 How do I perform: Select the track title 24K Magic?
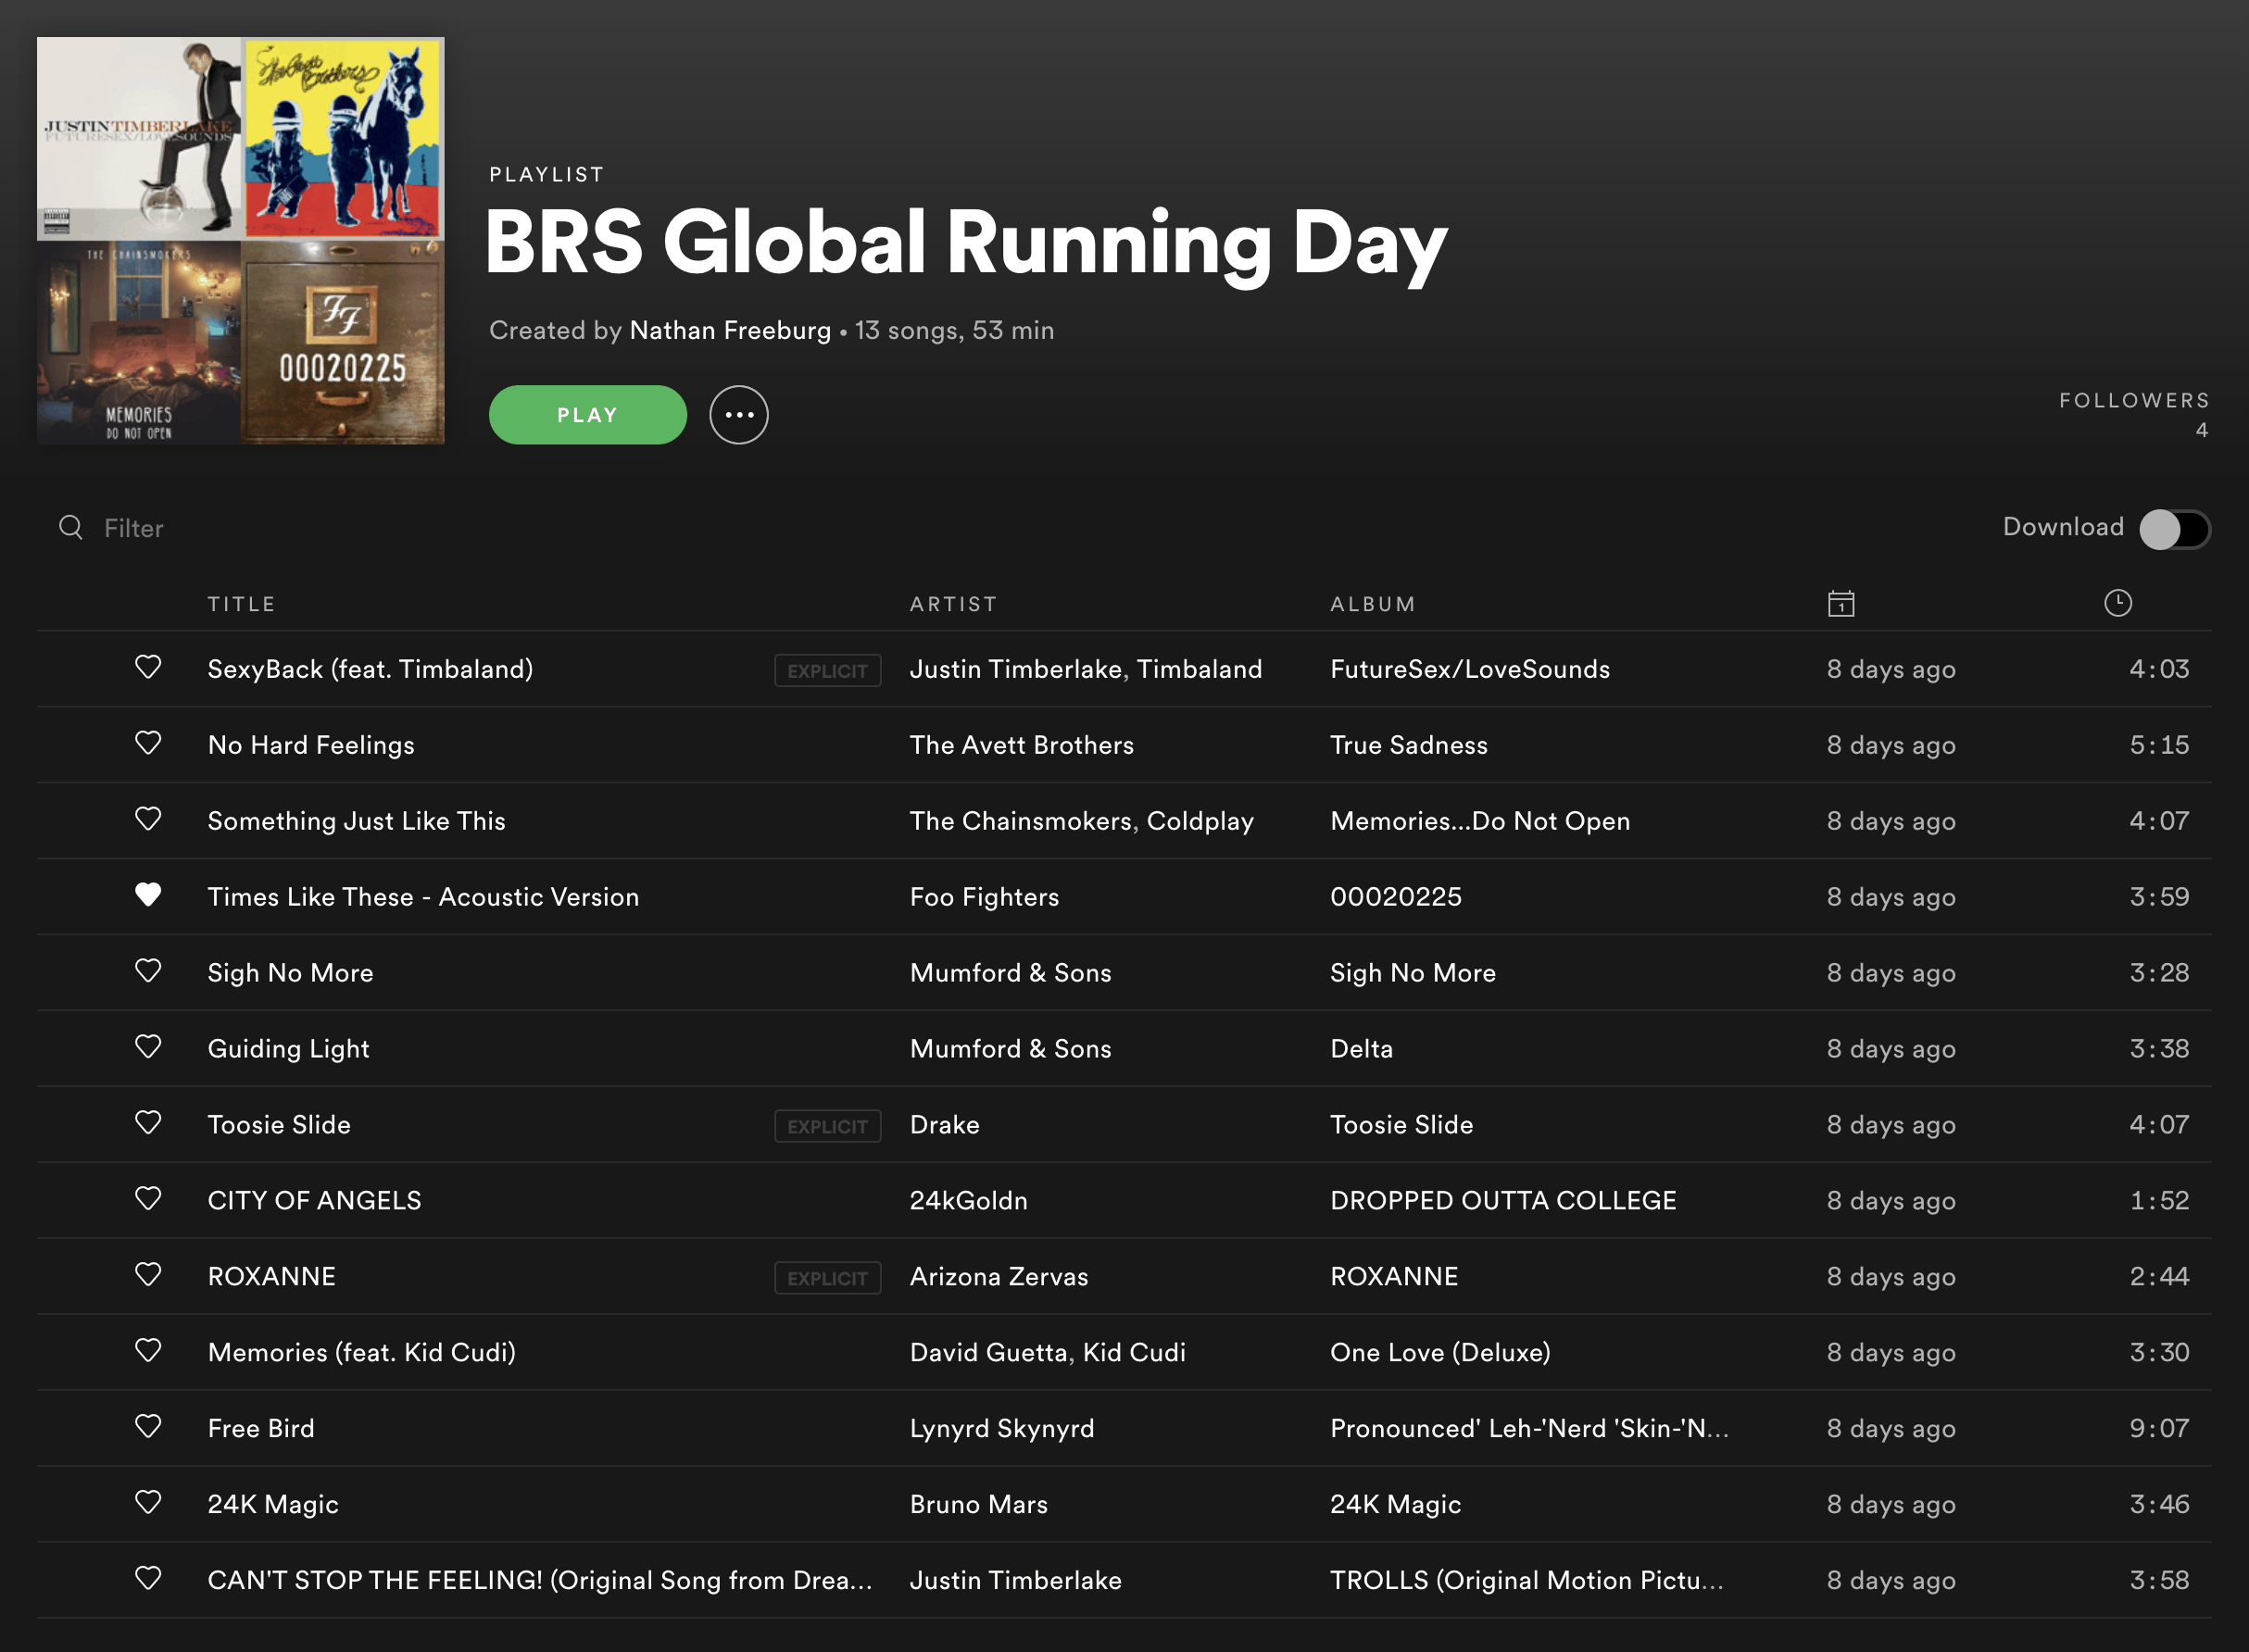pyautogui.click(x=273, y=1505)
